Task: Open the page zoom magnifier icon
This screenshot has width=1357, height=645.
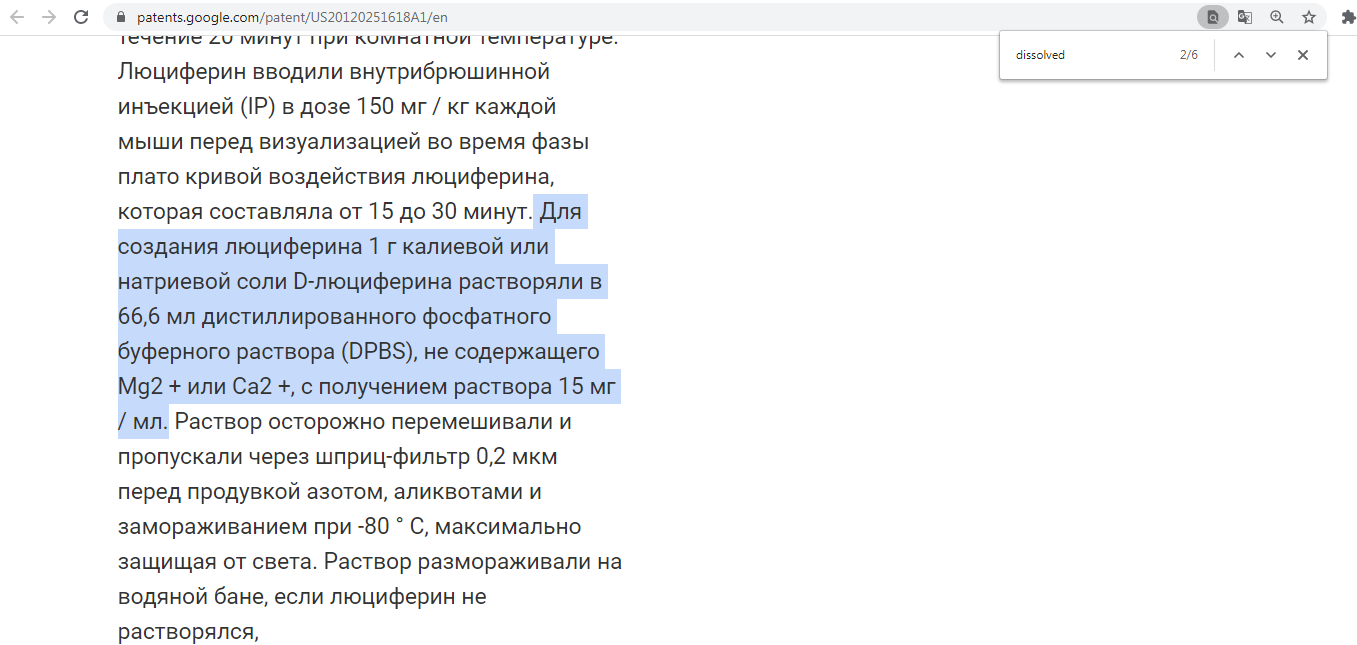Action: point(1276,17)
